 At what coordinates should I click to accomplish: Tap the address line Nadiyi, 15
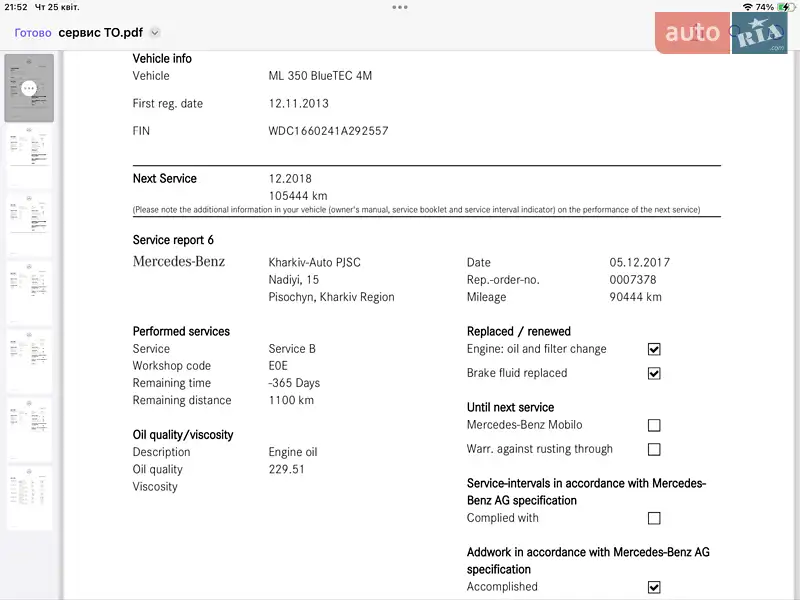[x=293, y=280]
